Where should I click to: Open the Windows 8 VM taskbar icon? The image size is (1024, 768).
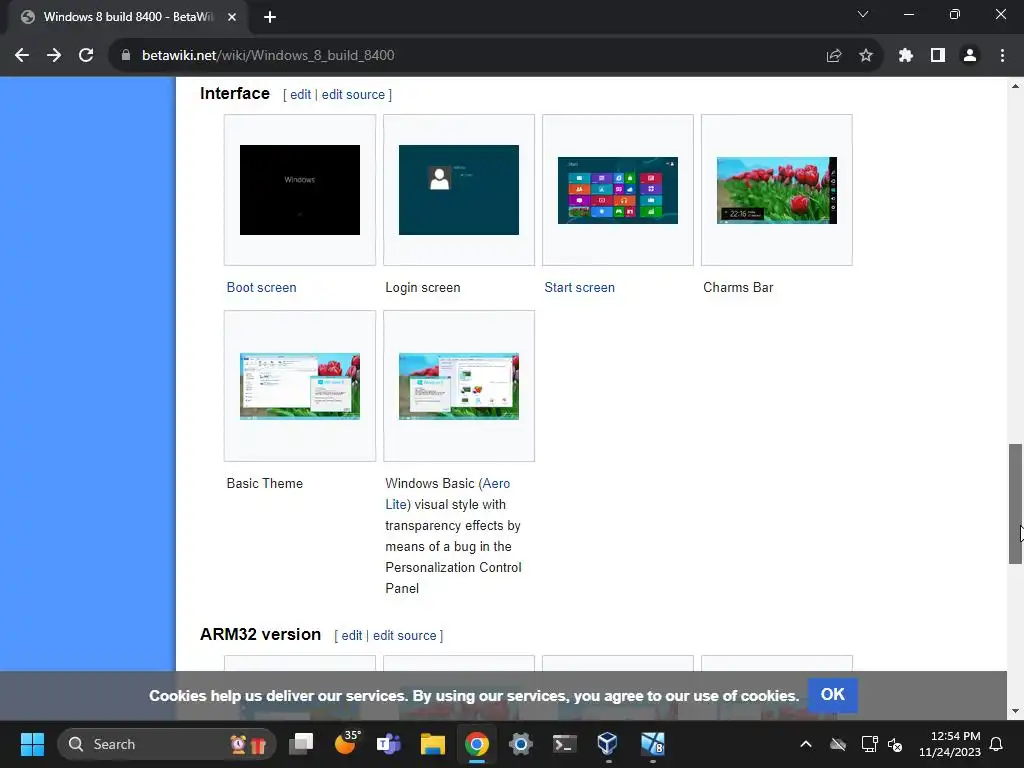(x=652, y=744)
